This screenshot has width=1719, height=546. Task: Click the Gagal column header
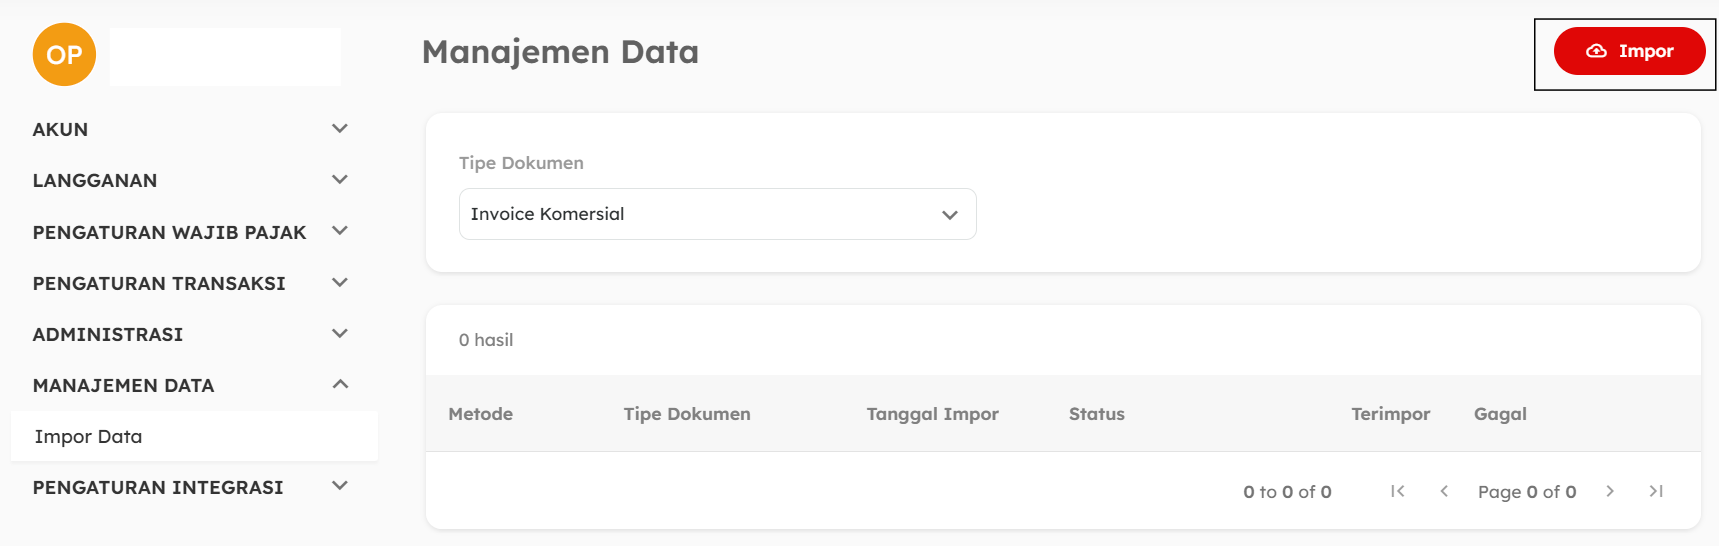tap(1499, 414)
